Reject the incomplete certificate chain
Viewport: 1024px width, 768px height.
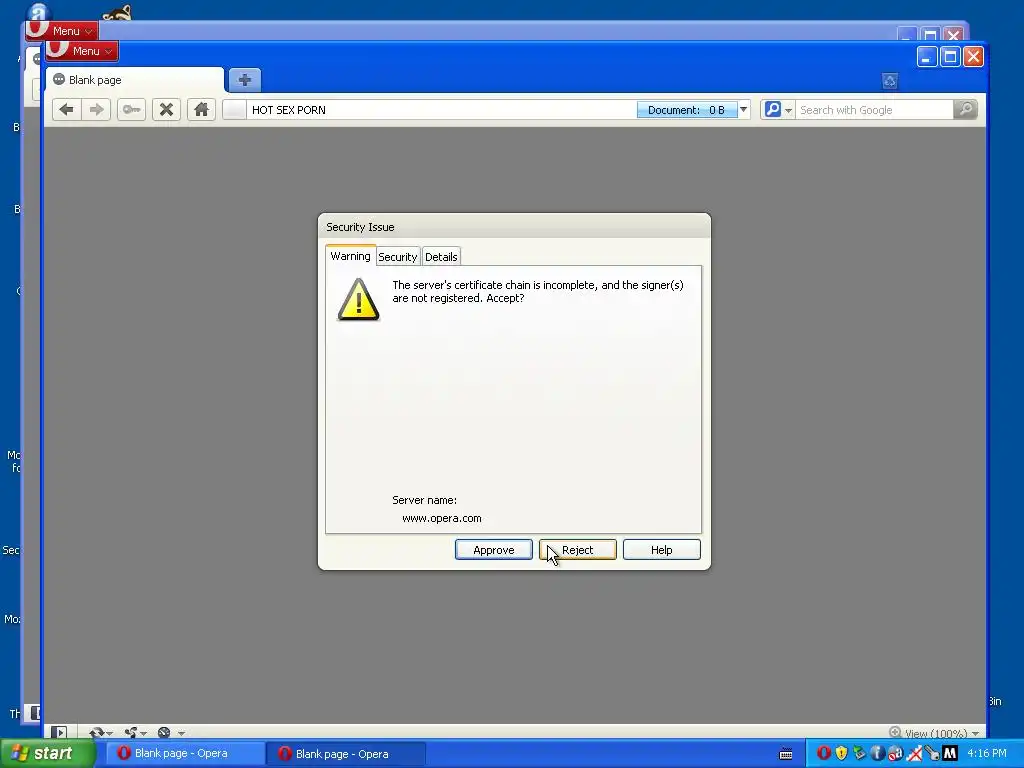click(577, 550)
